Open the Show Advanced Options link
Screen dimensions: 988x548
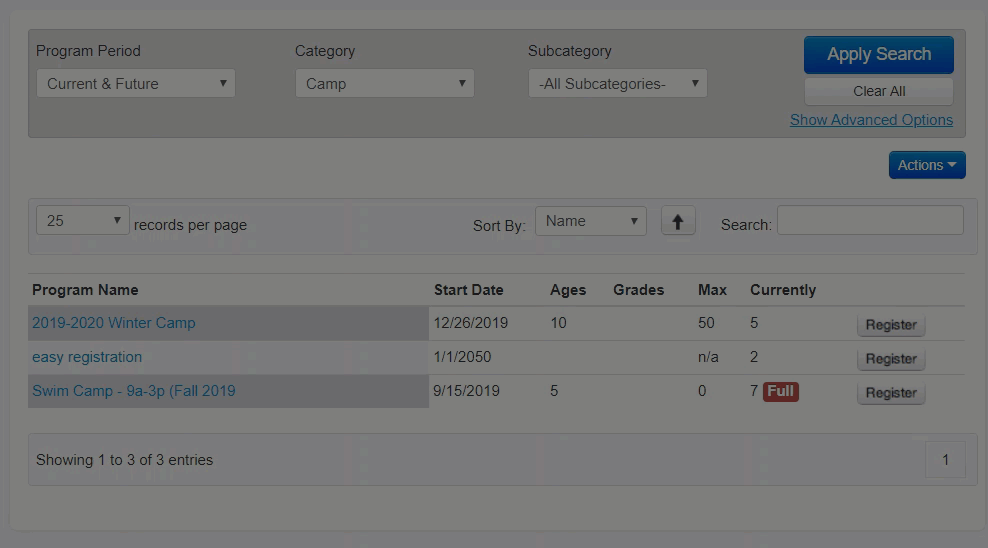[871, 120]
